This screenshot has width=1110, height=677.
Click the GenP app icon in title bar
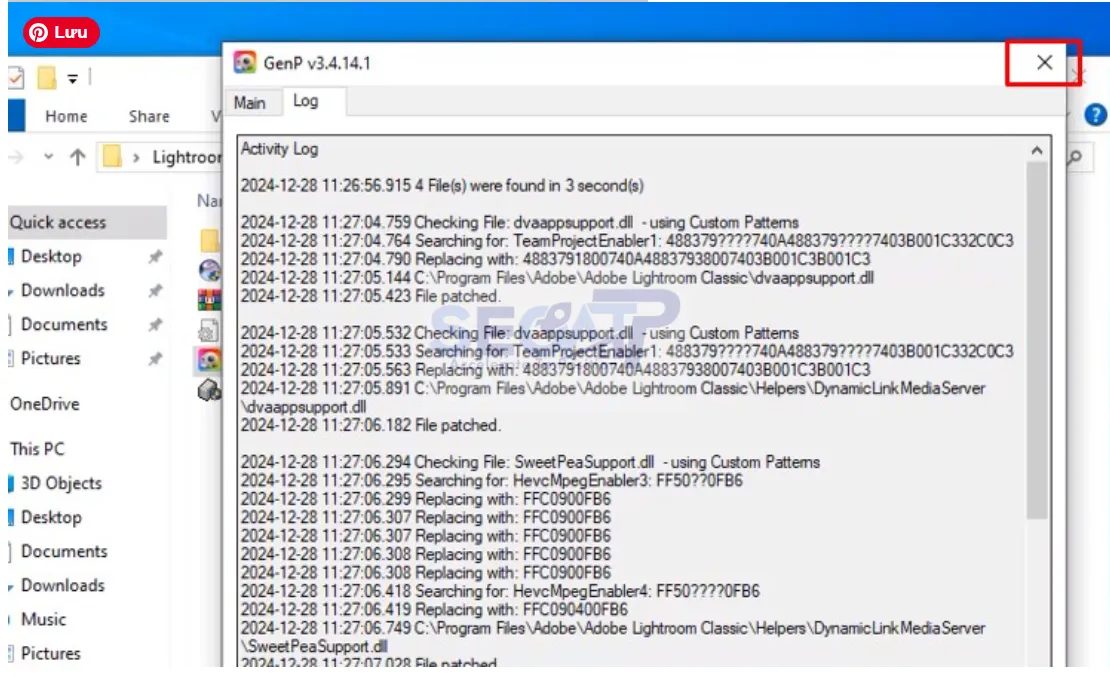click(244, 63)
